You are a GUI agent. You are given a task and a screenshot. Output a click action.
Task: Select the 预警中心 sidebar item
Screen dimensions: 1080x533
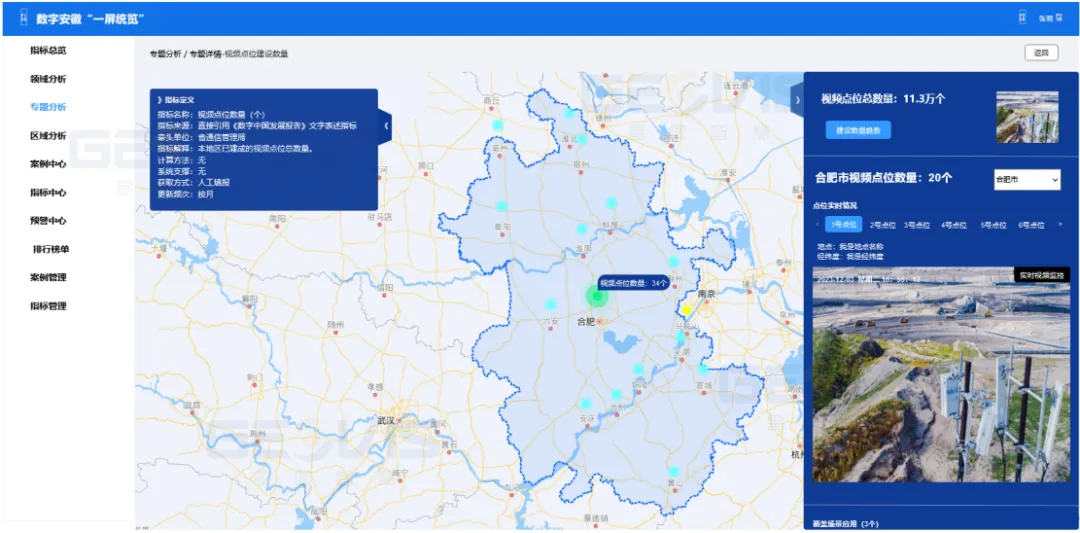(48, 221)
